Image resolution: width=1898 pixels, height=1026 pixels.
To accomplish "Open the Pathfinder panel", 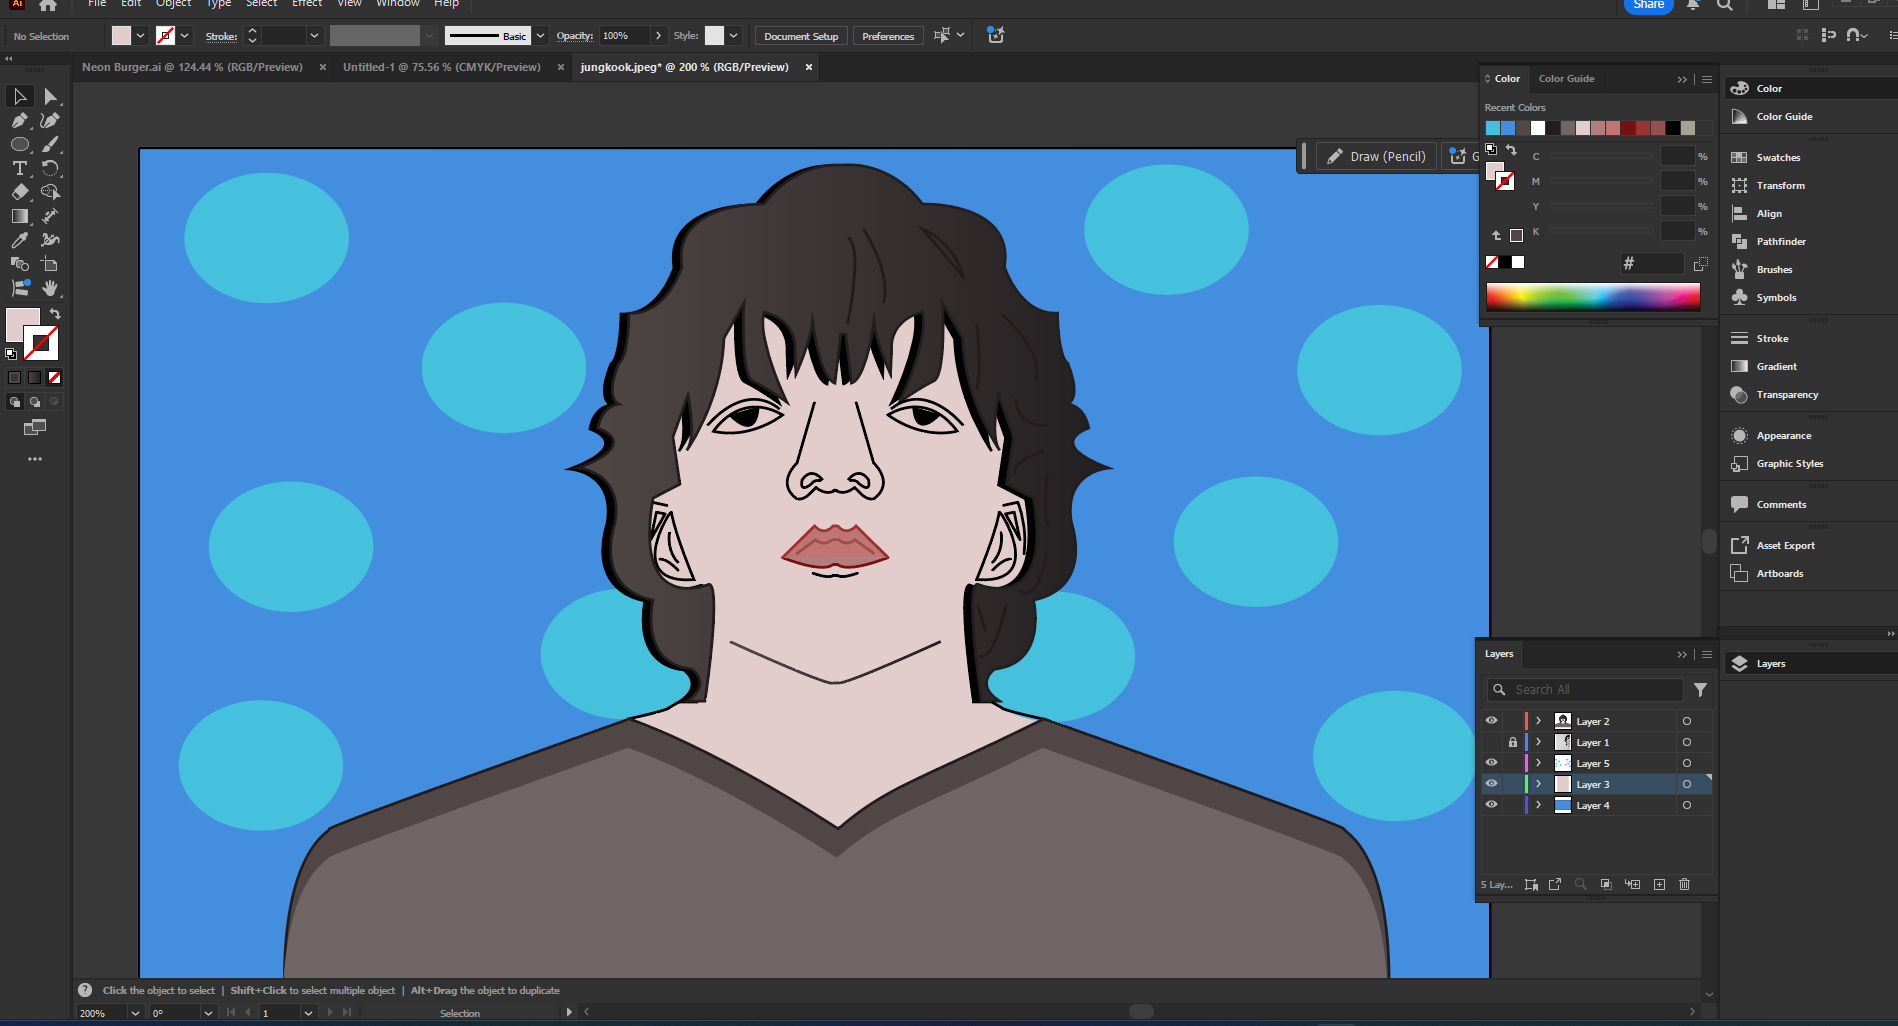I will pyautogui.click(x=1779, y=241).
